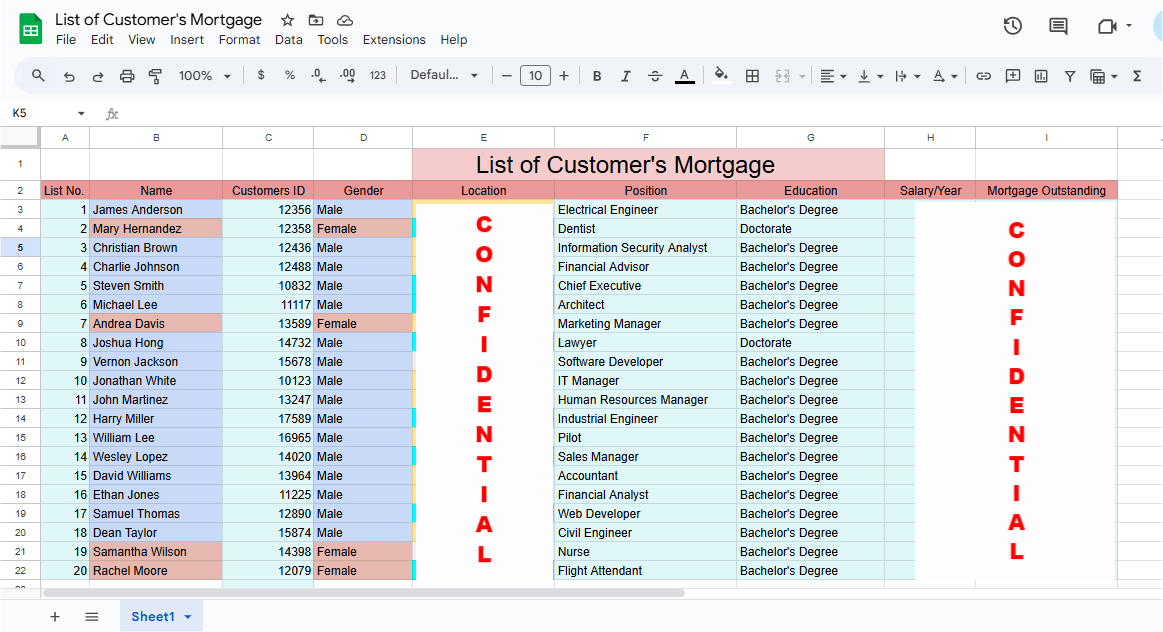Screen dimensions: 1163x632
Task: Open the Name box dropdown arrow
Action: (x=81, y=113)
